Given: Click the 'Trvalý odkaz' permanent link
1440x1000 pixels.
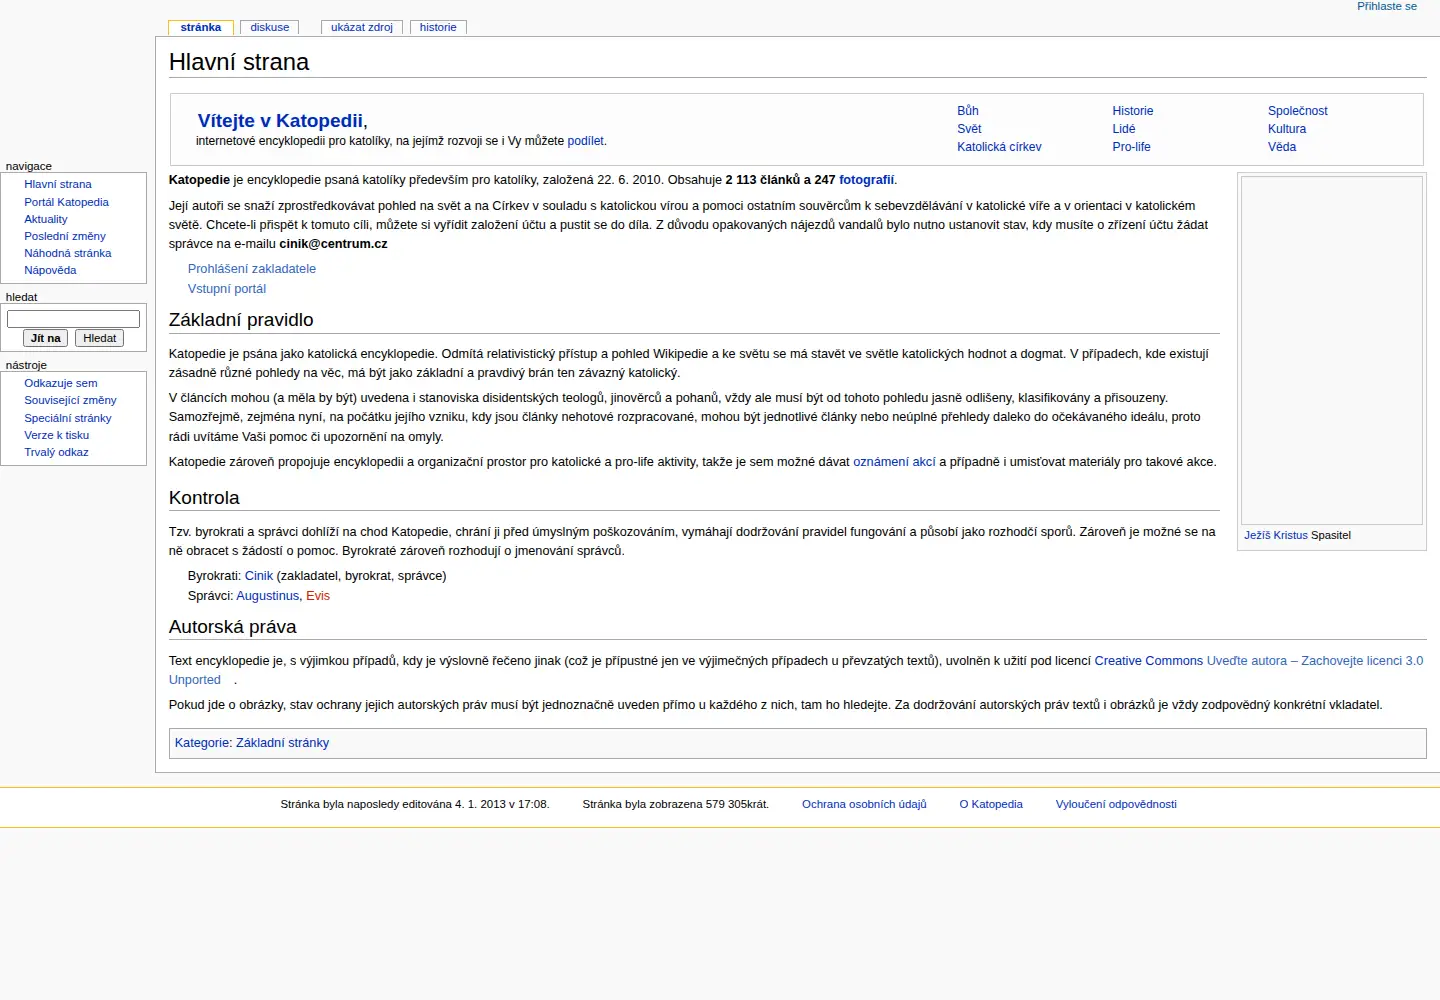Looking at the screenshot, I should click(56, 452).
